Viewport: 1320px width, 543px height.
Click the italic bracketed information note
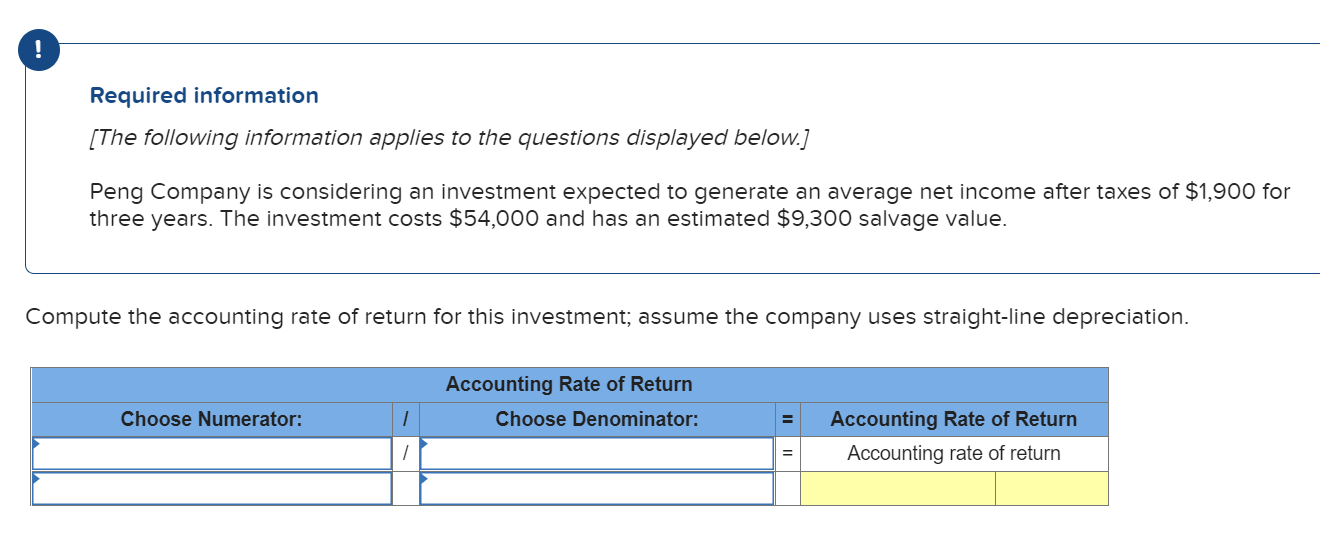pos(449,138)
